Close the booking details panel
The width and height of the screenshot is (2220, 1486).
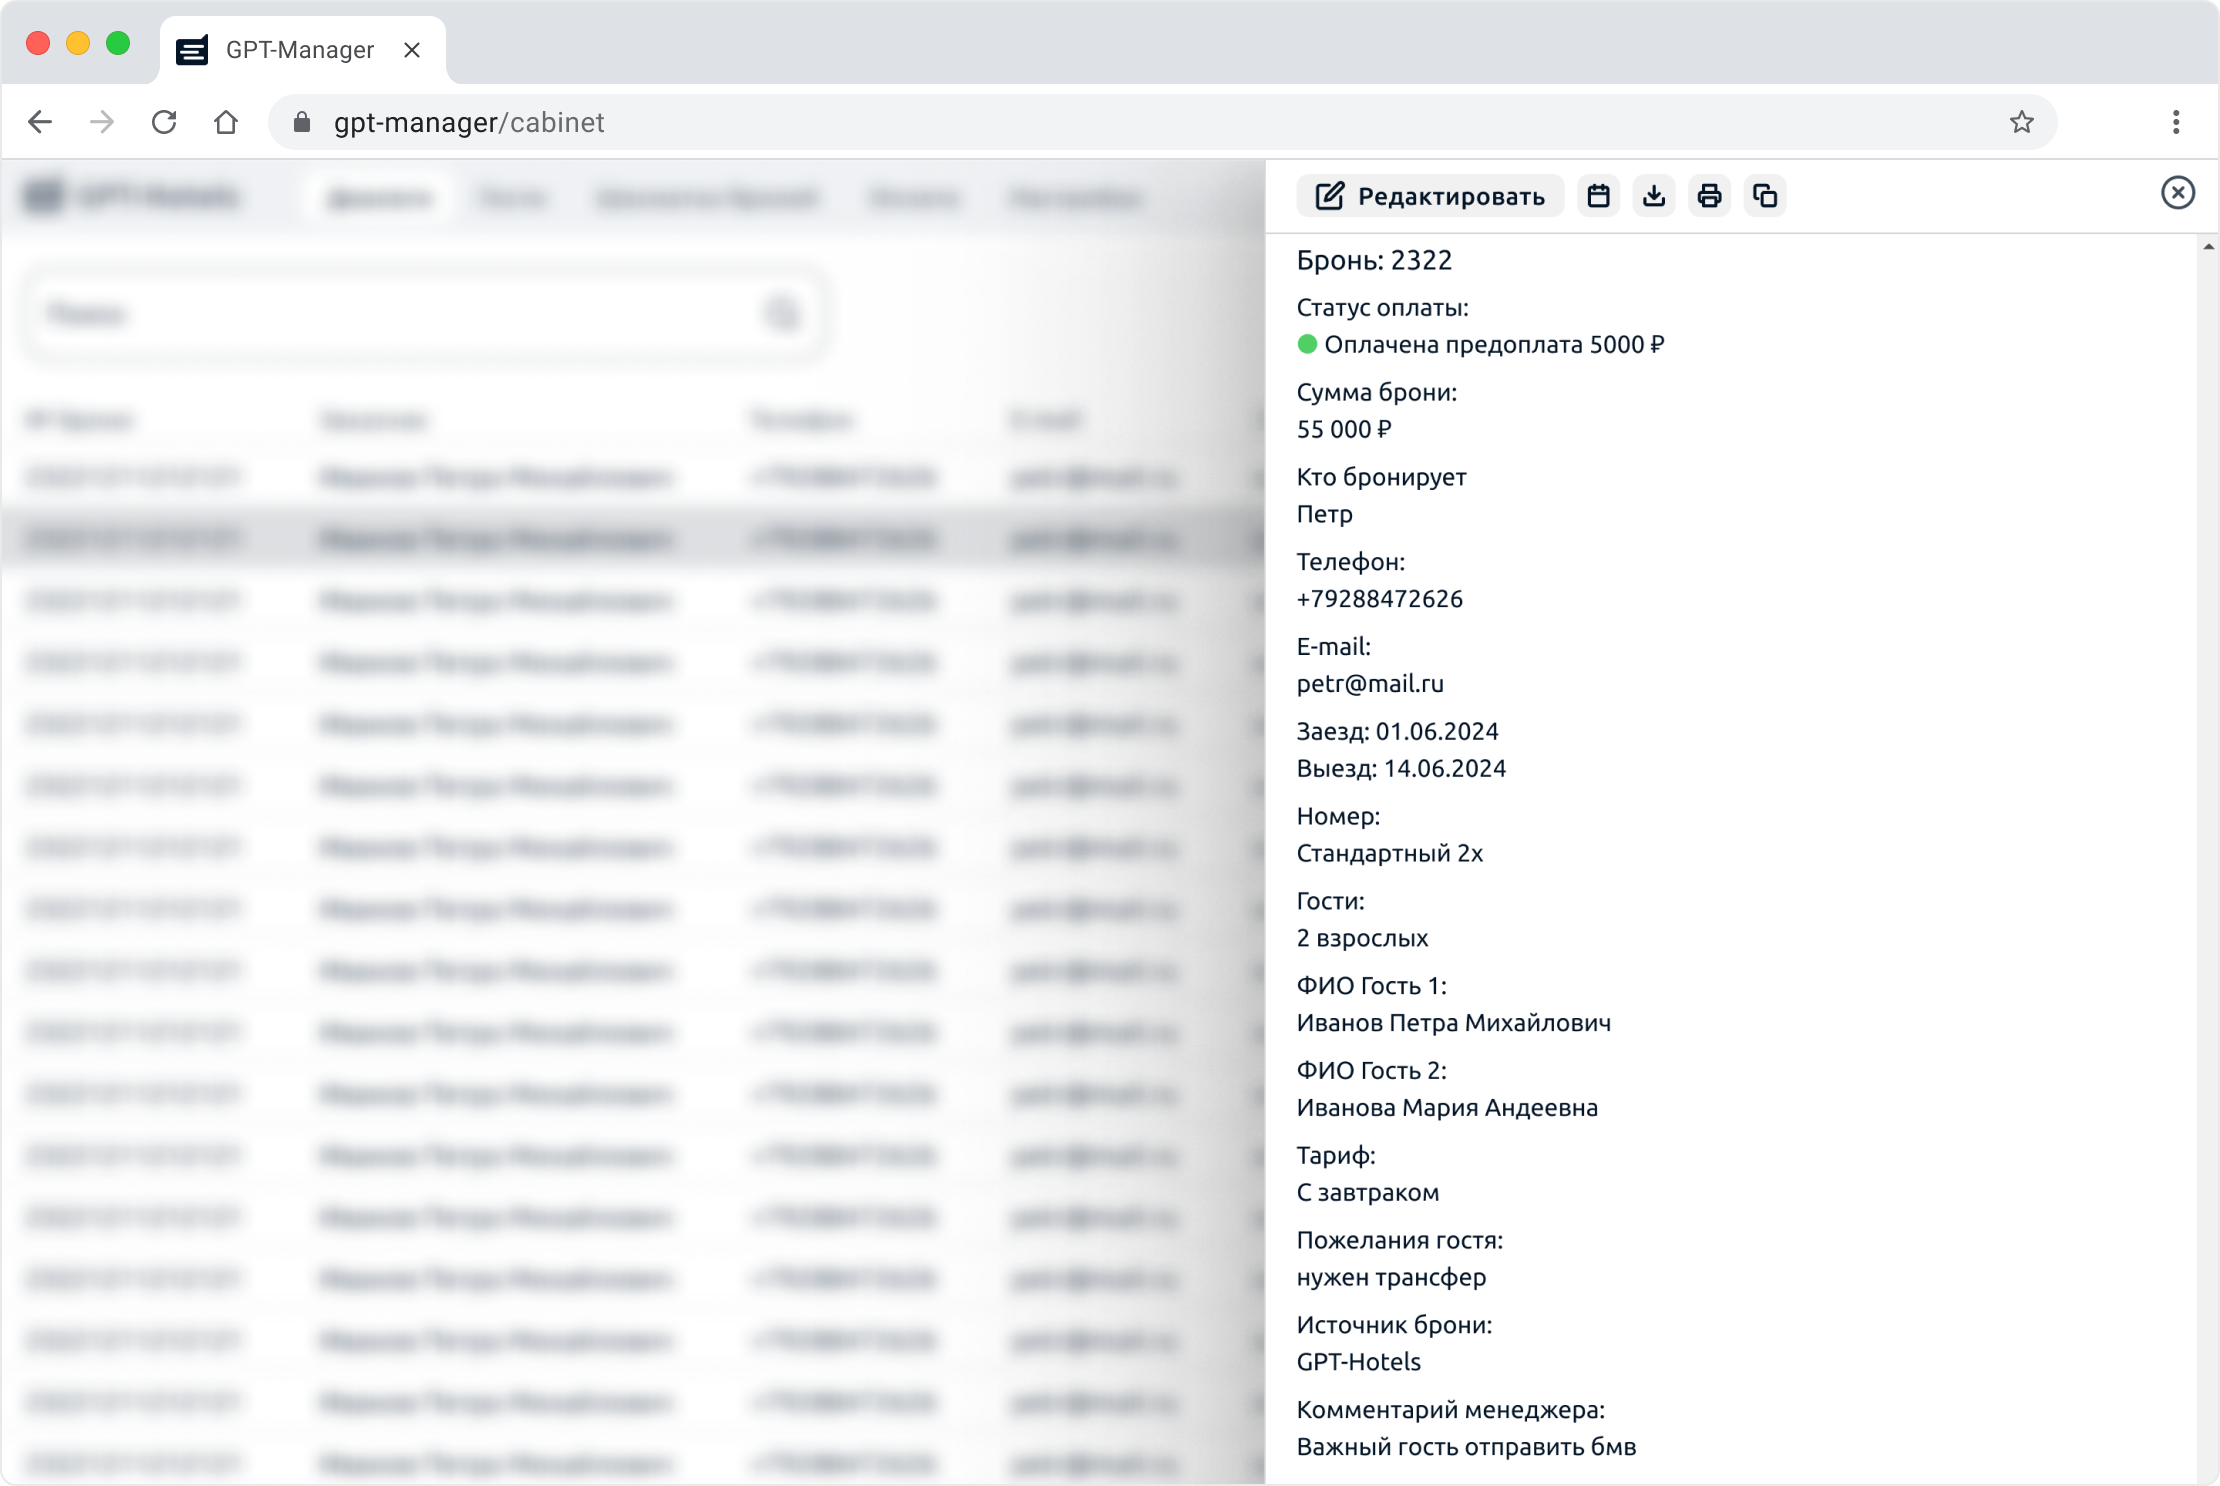point(2177,193)
